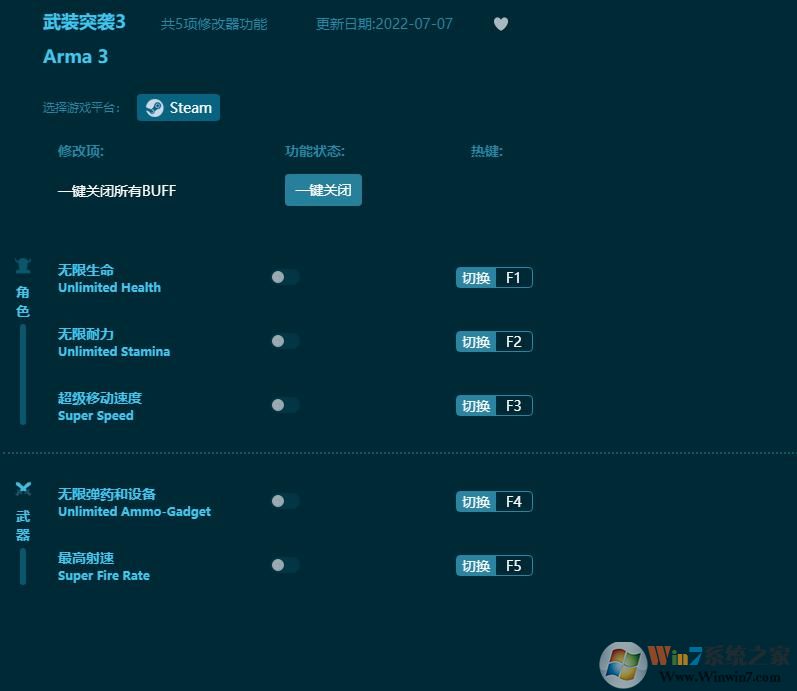
Task: Click the 超级移动速度 label
Action: point(100,398)
